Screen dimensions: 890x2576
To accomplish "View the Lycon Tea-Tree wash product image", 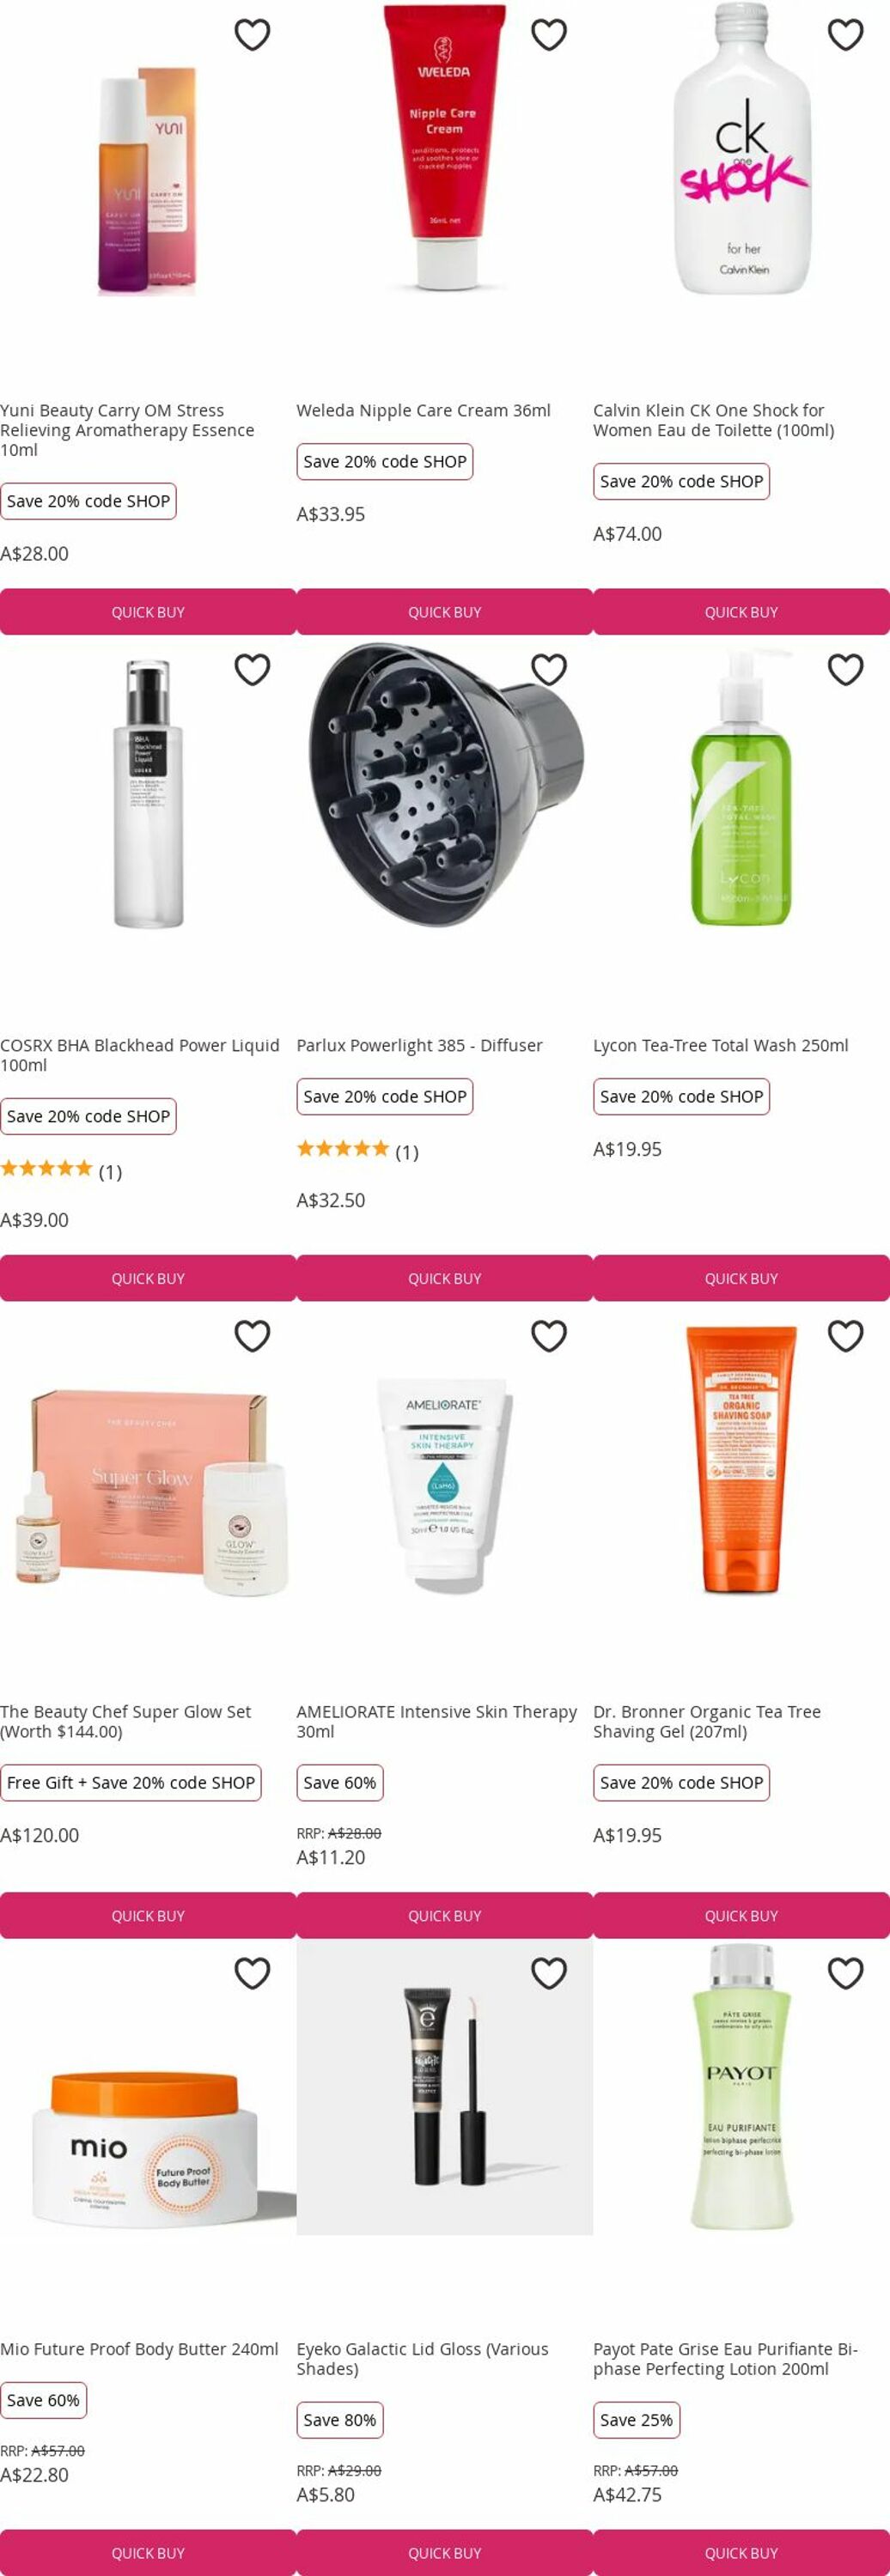I will coord(741,788).
